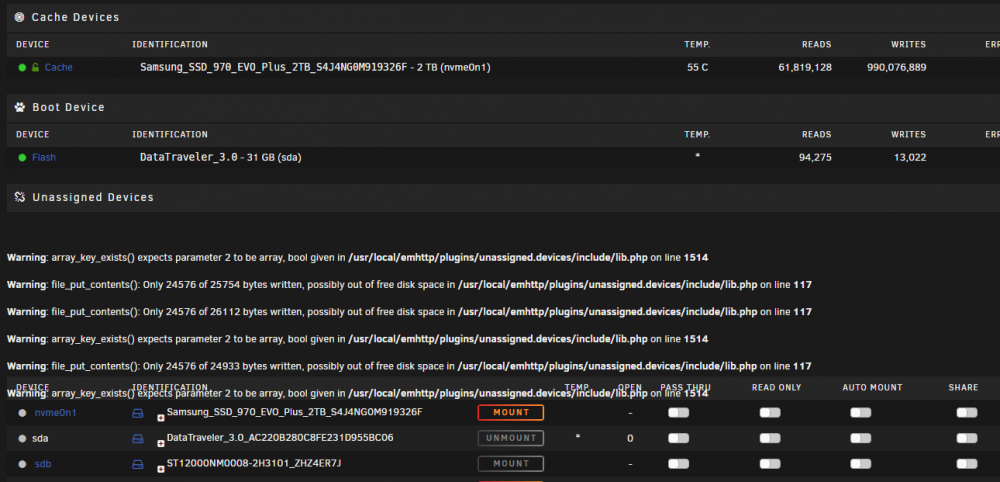Open the sdb device link
This screenshot has height=482, width=1000.
click(43, 464)
